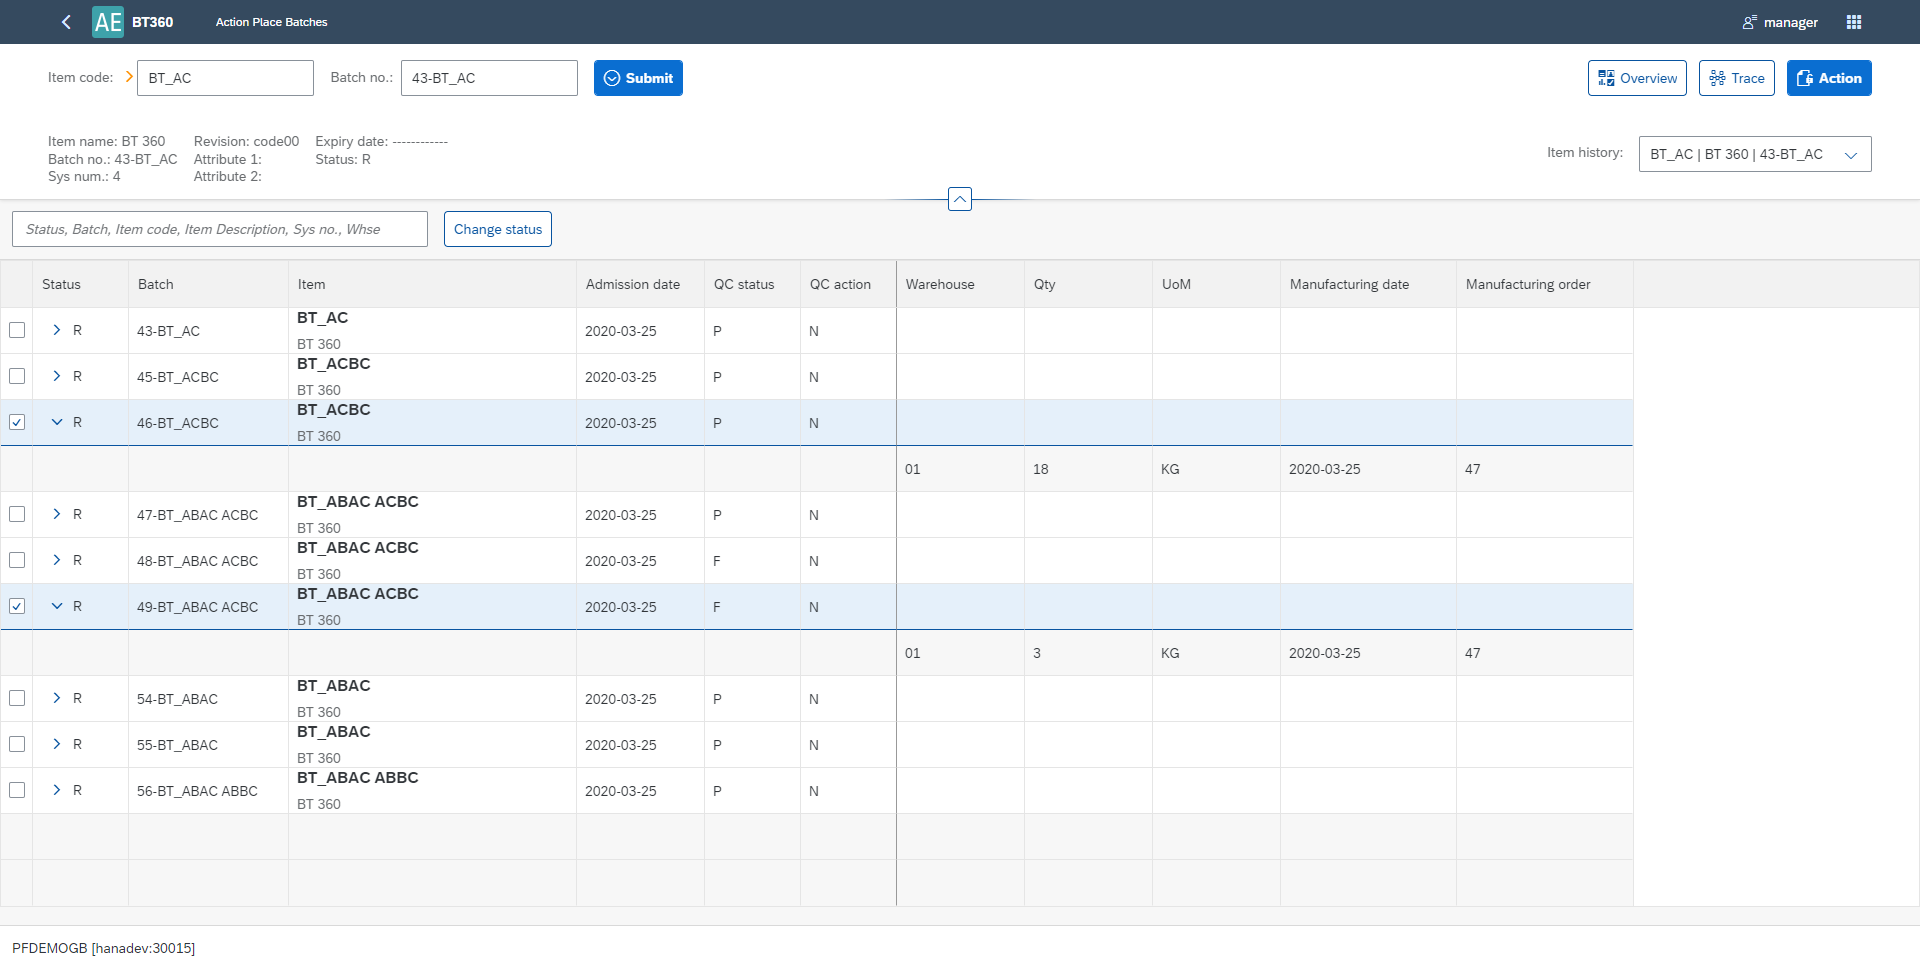
Task: Click the Change status button
Action: [x=497, y=228]
